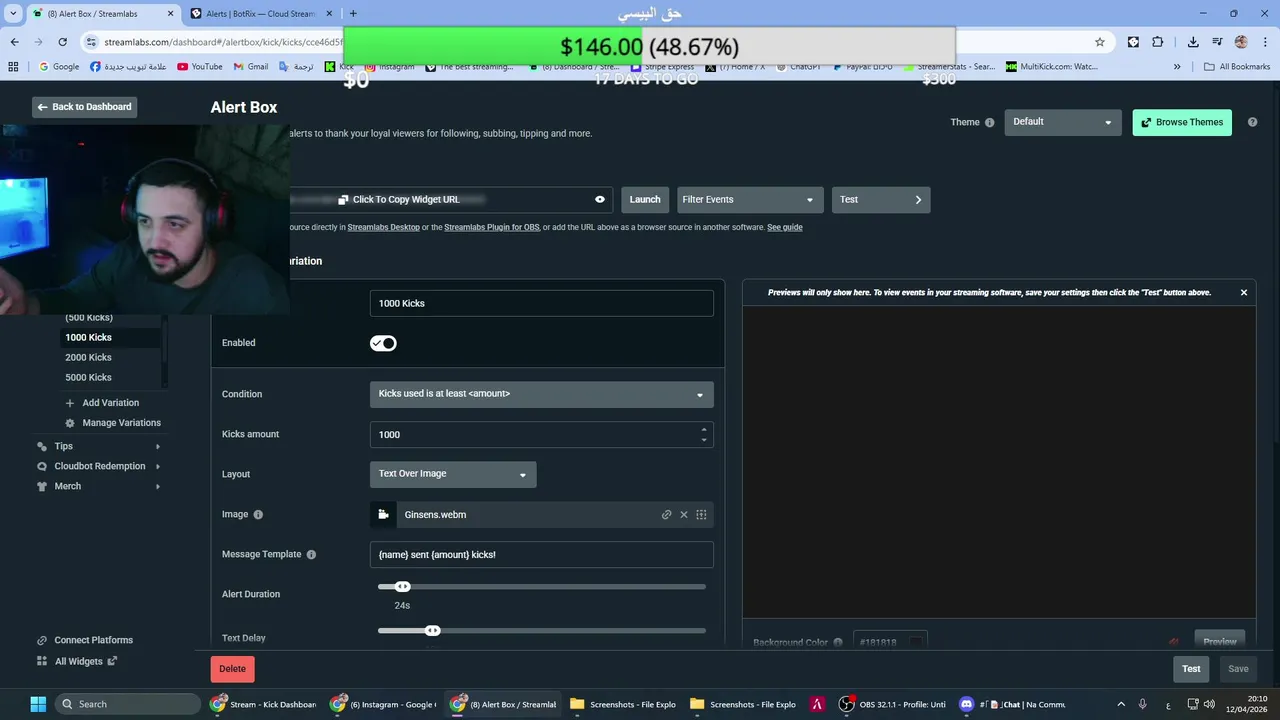Click the info icon next to Image label
Screen dimensions: 1280x720
258,514
